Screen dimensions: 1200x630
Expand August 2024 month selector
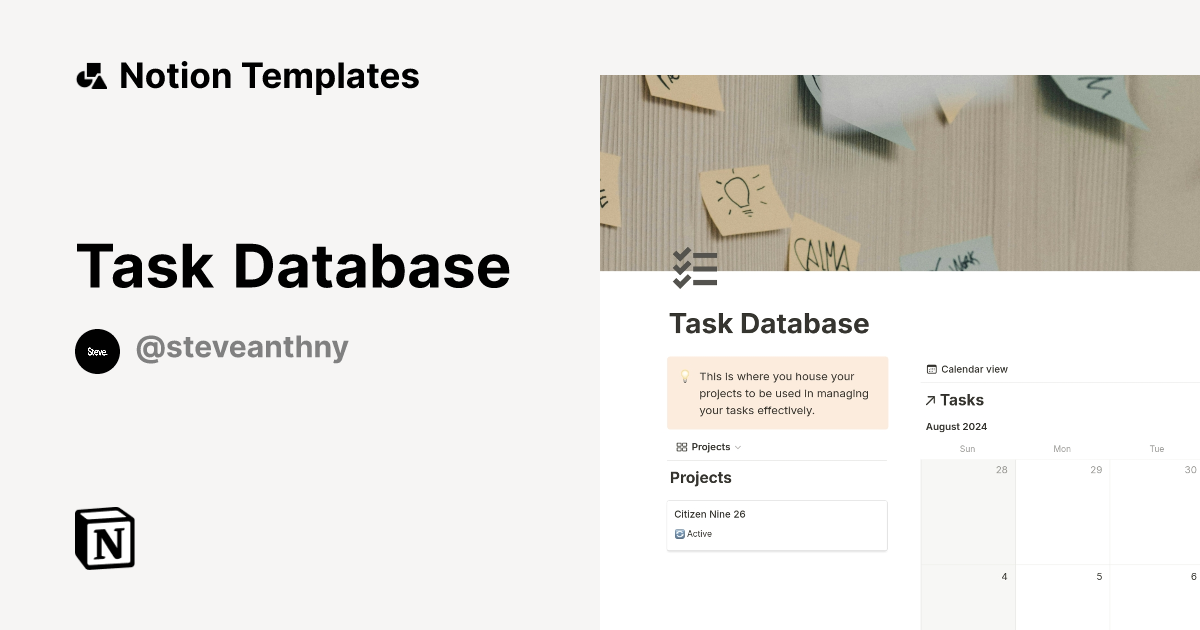pyautogui.click(x=956, y=426)
